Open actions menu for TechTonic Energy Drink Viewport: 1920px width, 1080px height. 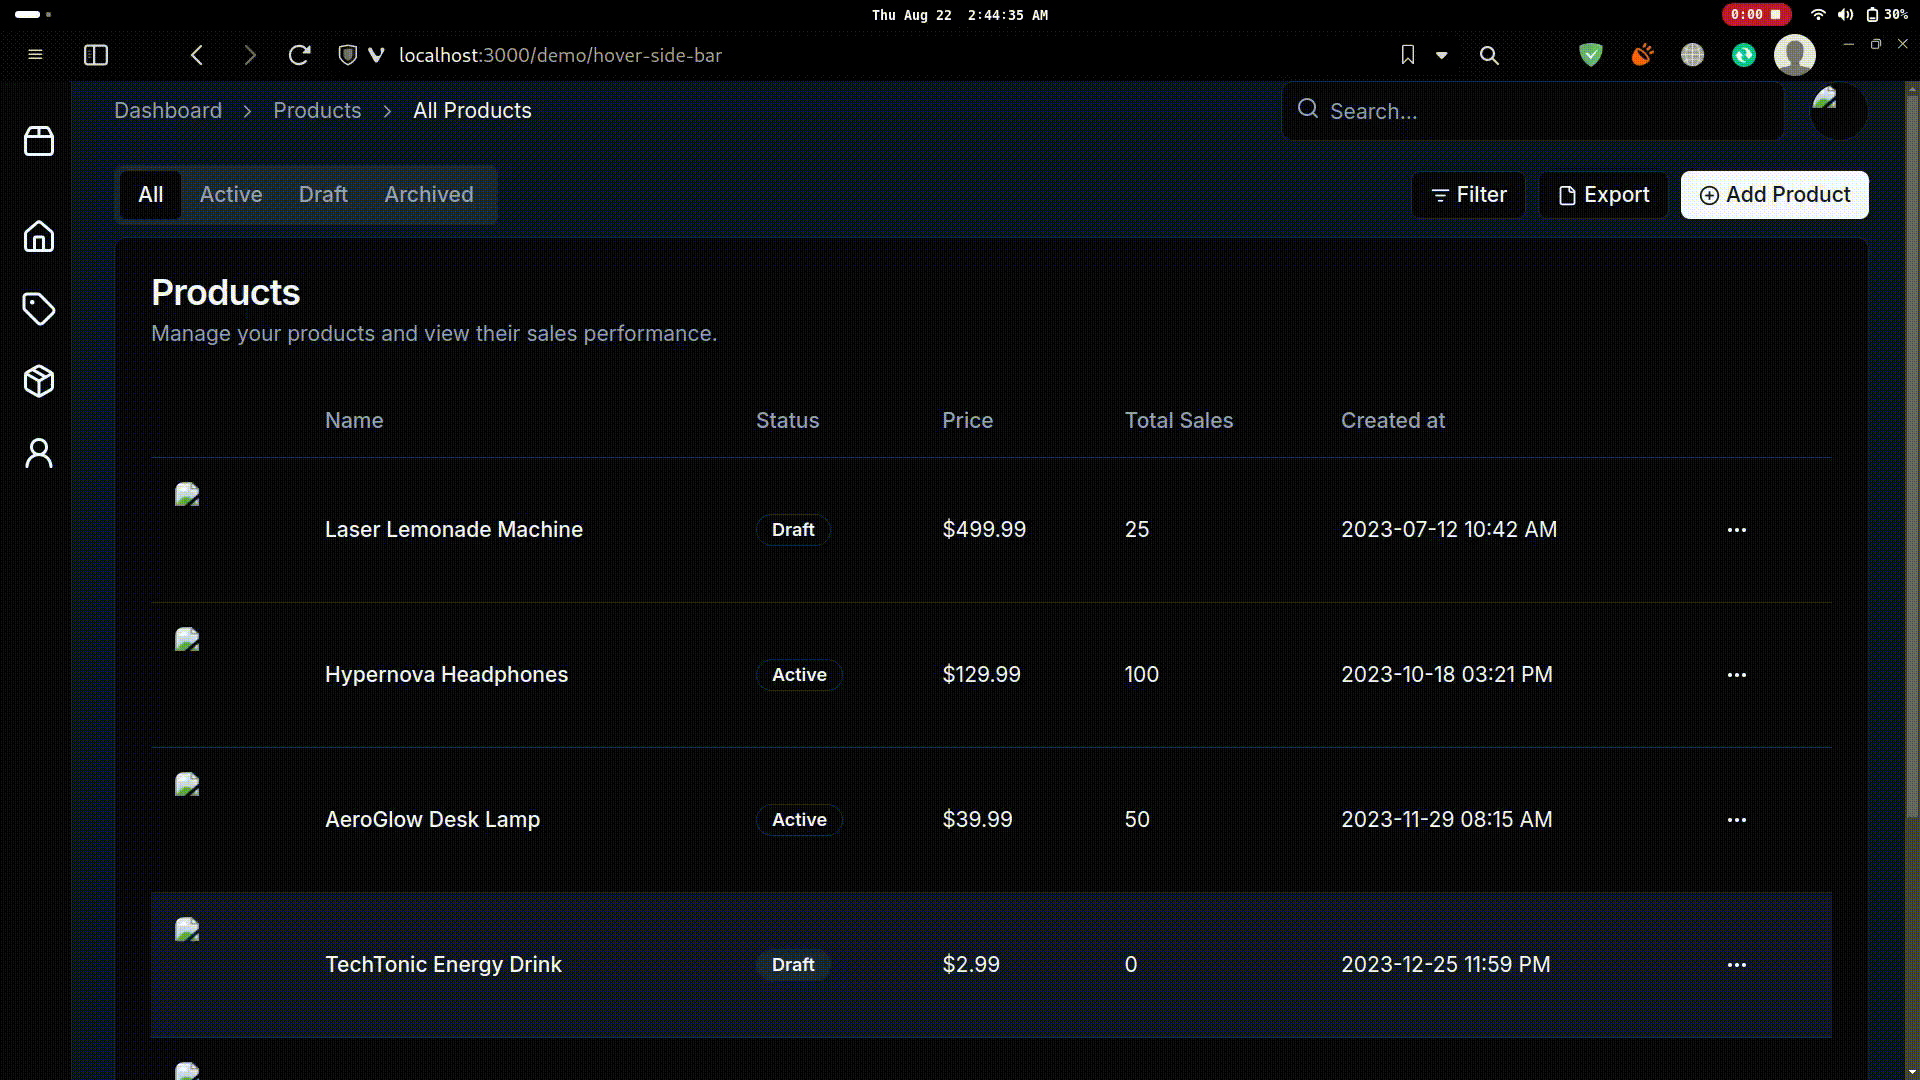click(1737, 965)
